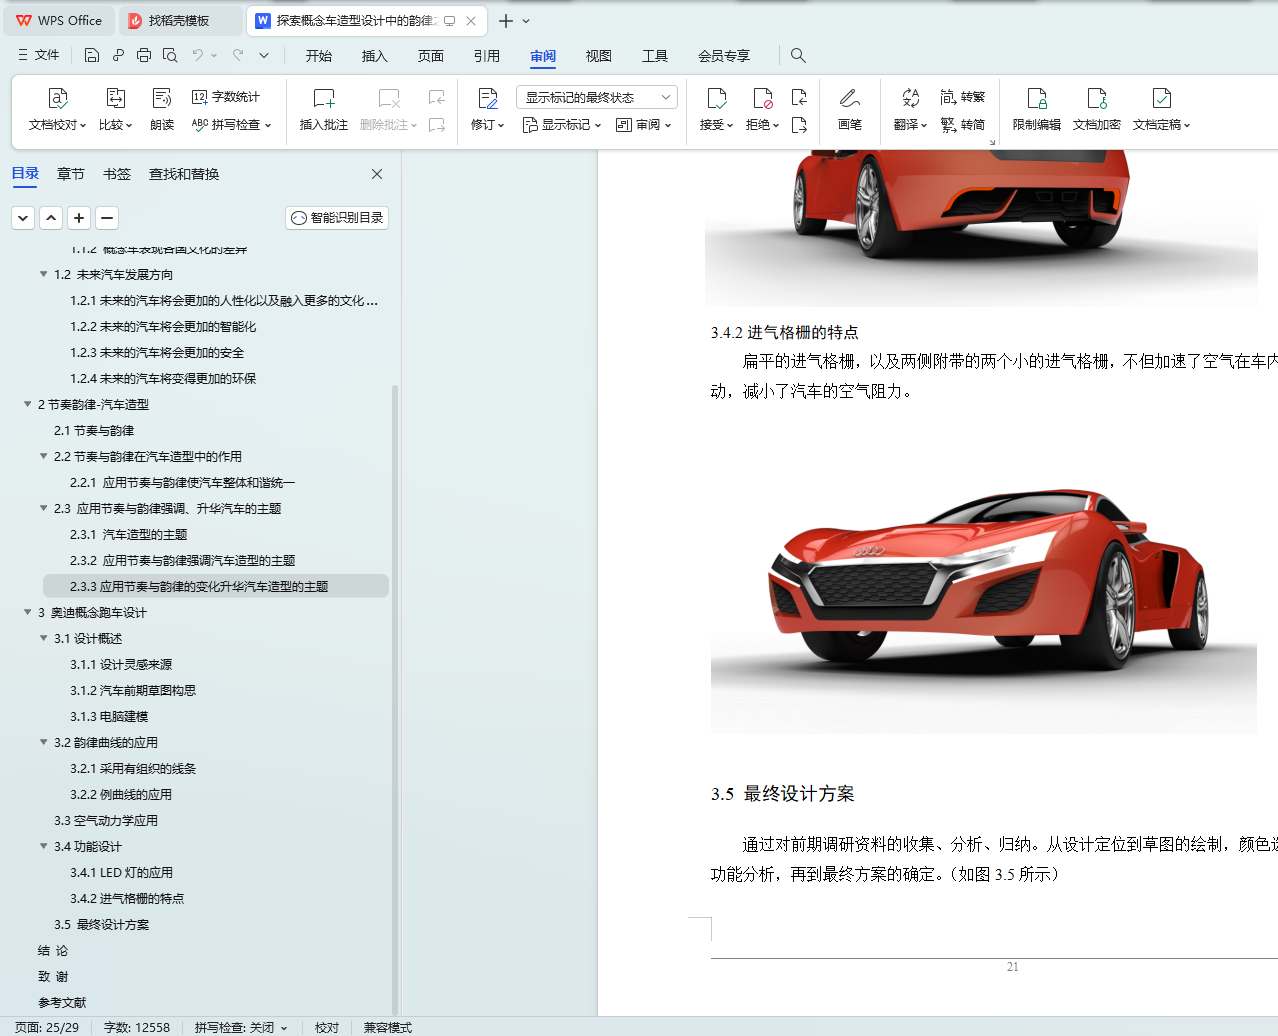The width and height of the screenshot is (1278, 1036).
Task: Toggle 拼写检查 status in the status bar
Action: click(240, 1027)
